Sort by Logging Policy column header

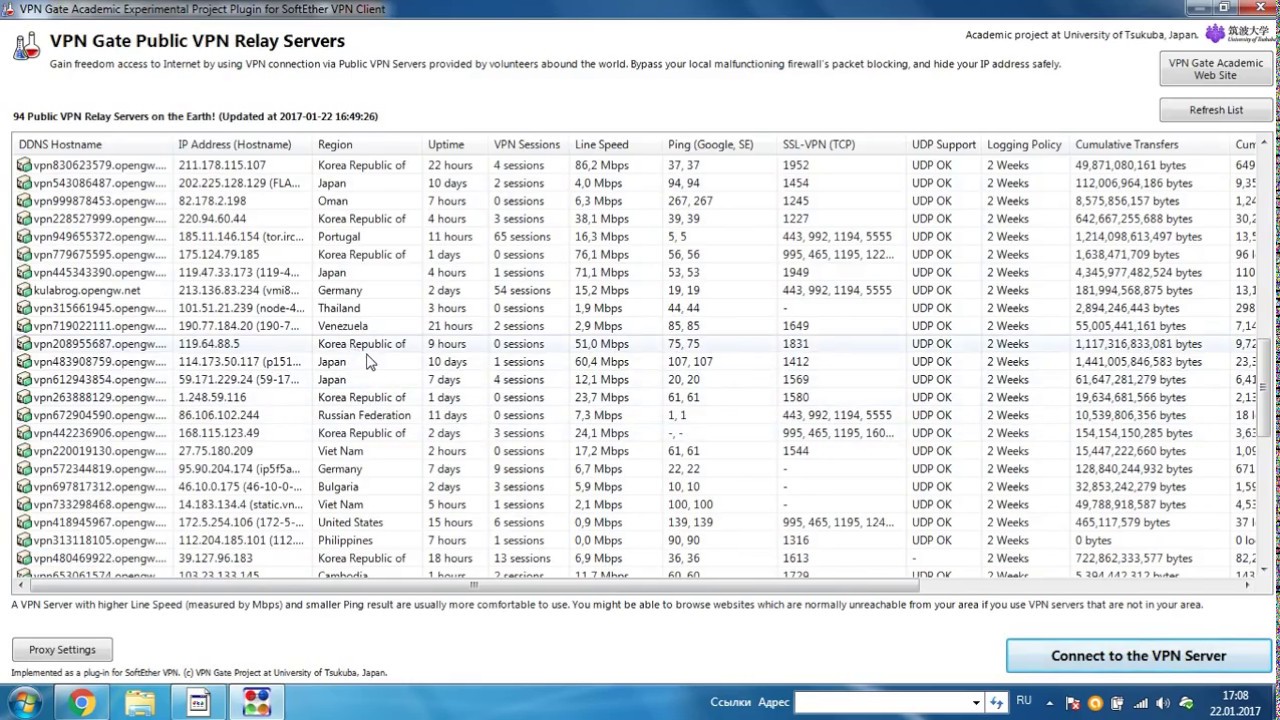[1024, 145]
